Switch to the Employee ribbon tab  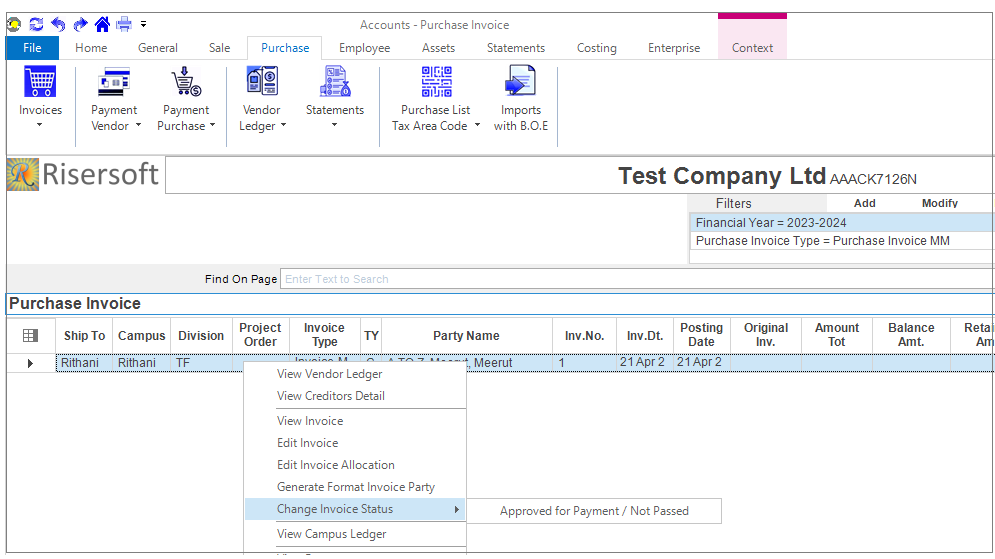tap(364, 48)
